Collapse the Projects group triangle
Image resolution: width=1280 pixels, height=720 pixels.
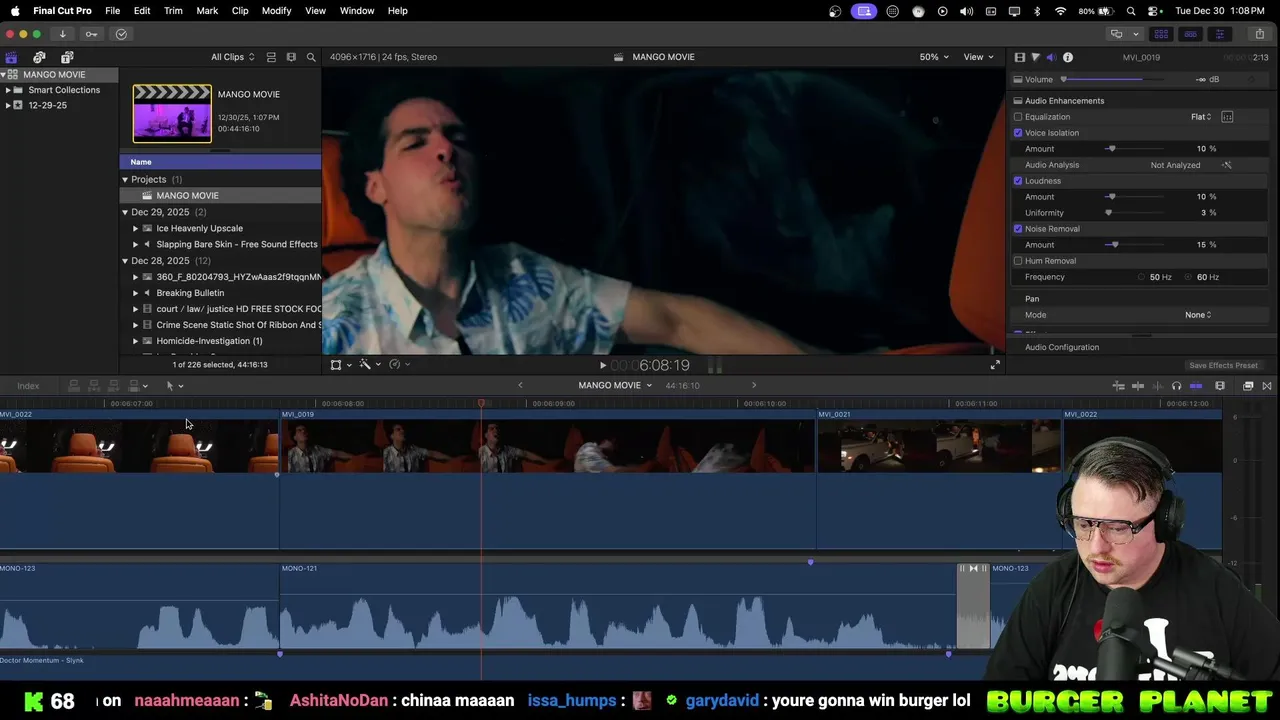tap(125, 180)
